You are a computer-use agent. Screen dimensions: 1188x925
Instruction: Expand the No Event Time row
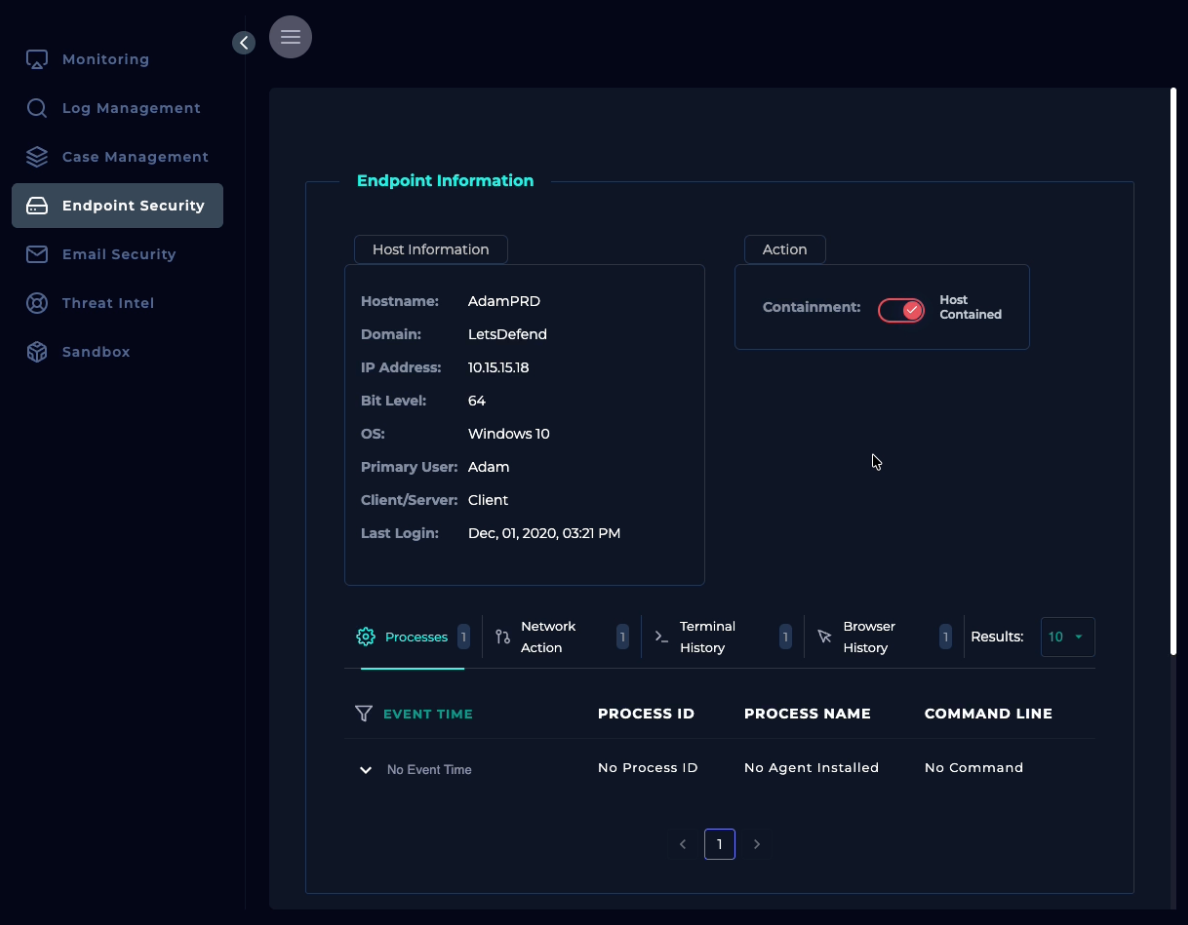[366, 770]
